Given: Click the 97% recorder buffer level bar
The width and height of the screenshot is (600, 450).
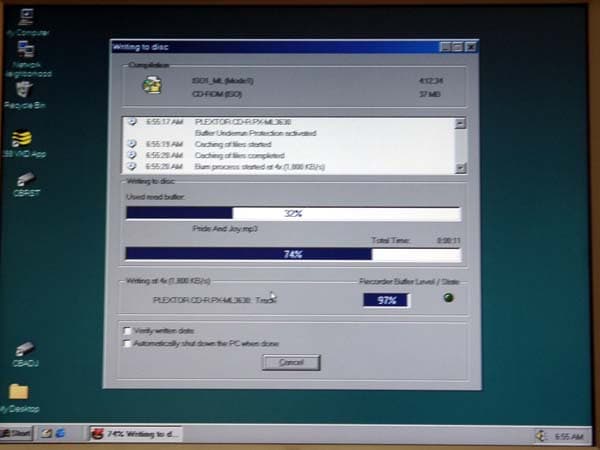Looking at the screenshot, I should (386, 300).
